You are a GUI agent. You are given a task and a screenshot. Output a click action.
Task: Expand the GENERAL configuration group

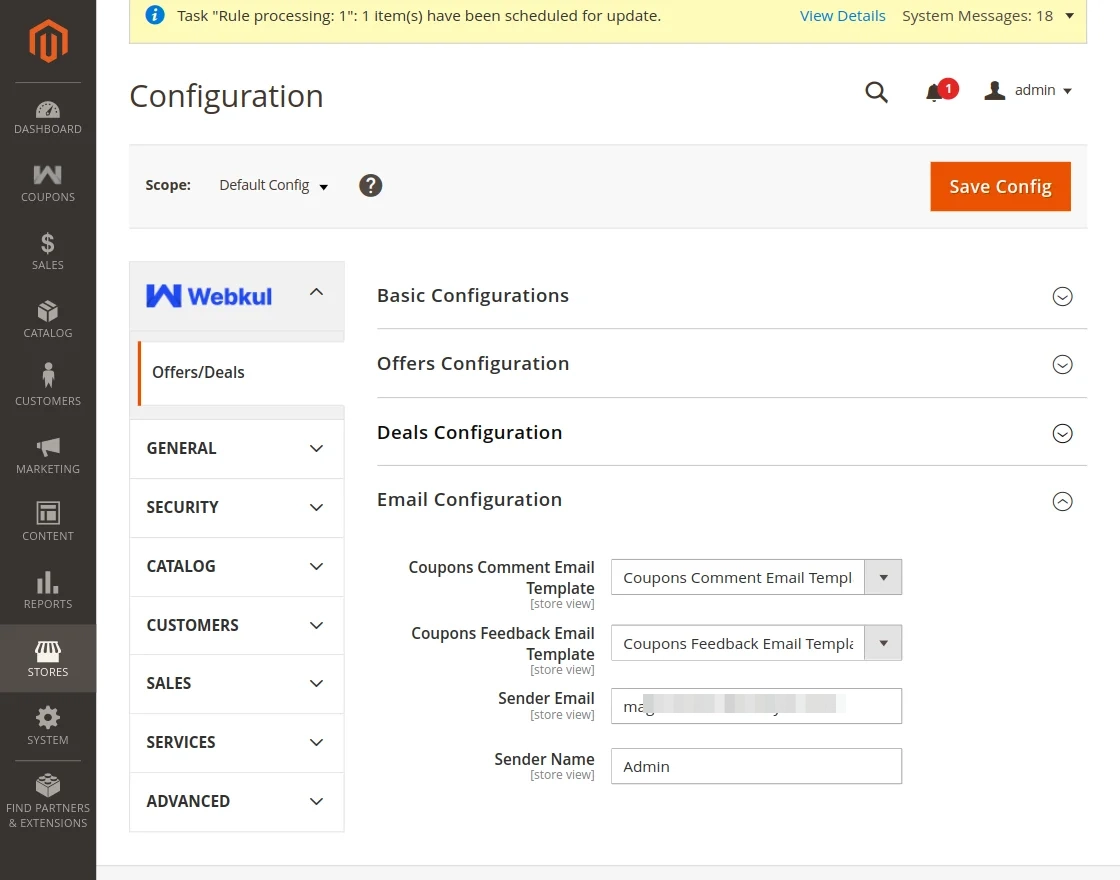pyautogui.click(x=236, y=448)
